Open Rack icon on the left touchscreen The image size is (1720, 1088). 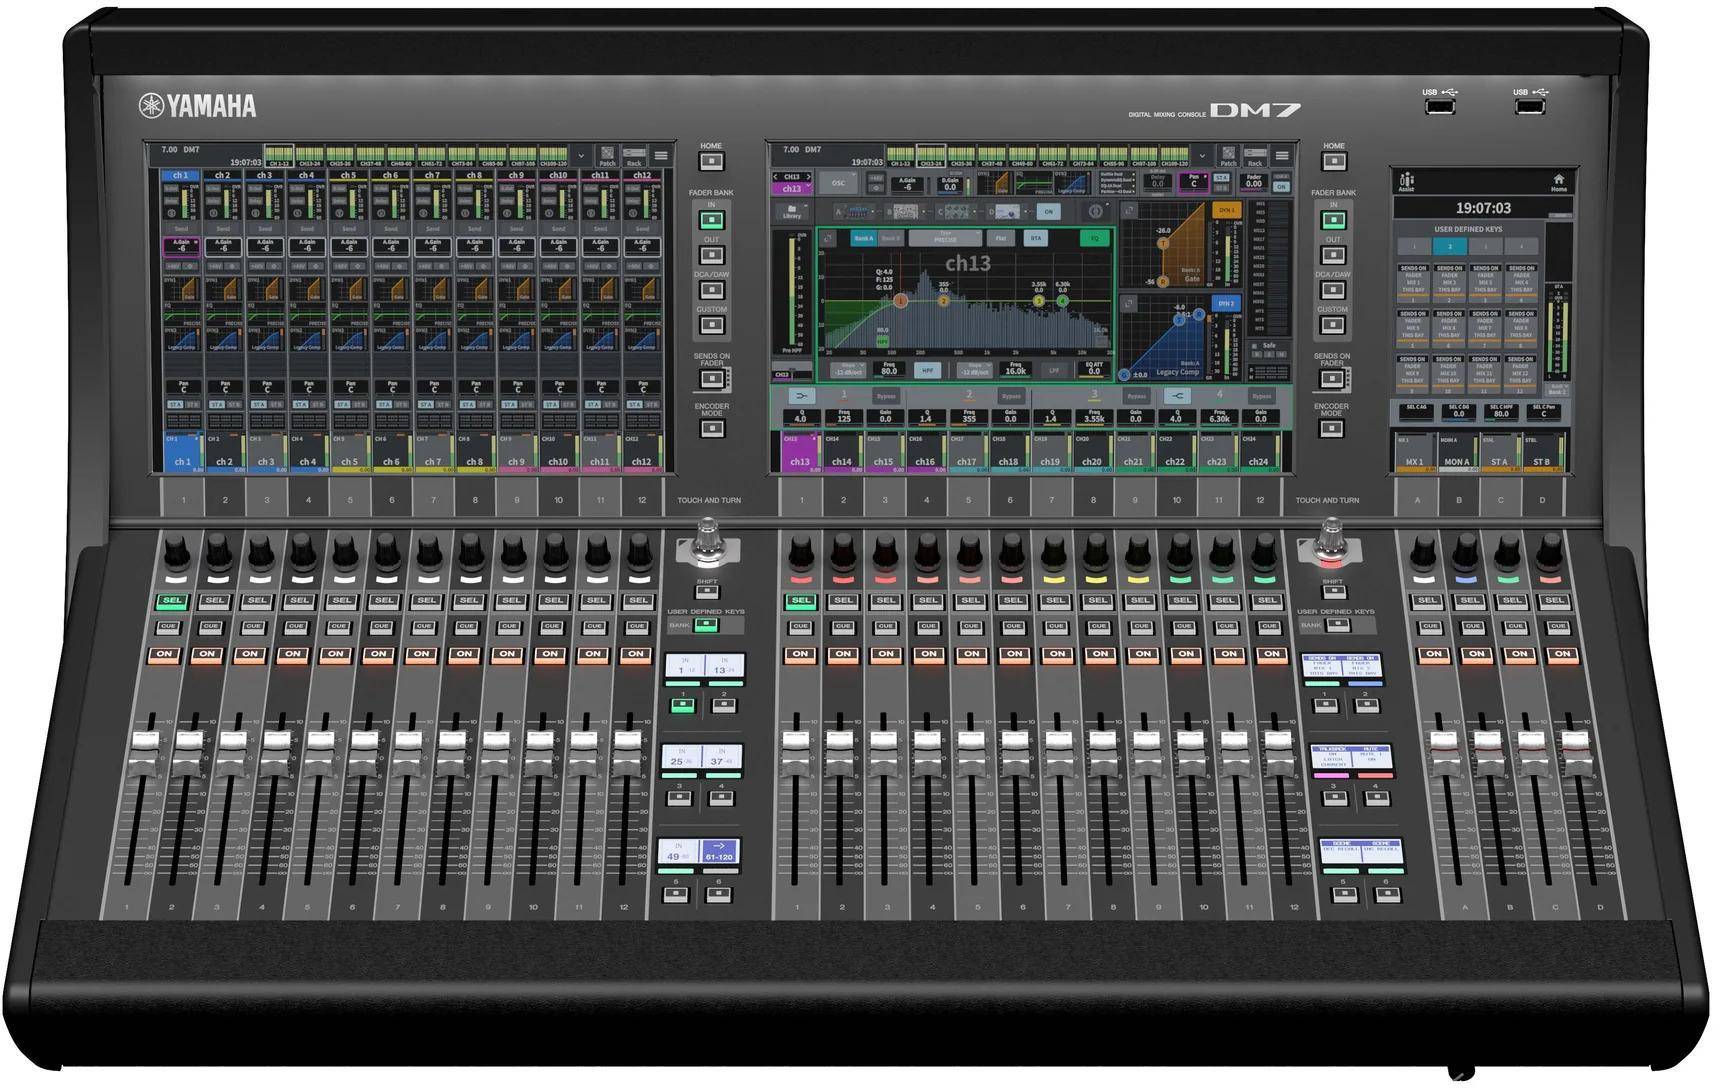634,156
